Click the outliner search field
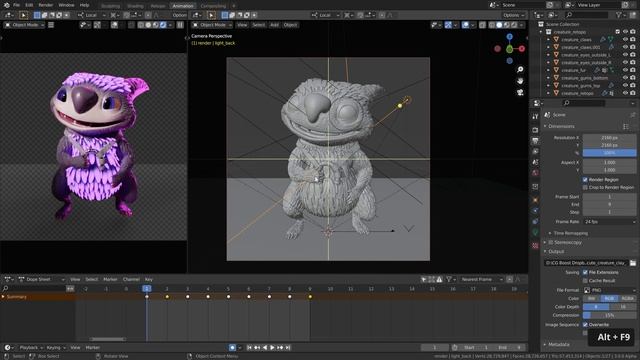 coord(588,15)
